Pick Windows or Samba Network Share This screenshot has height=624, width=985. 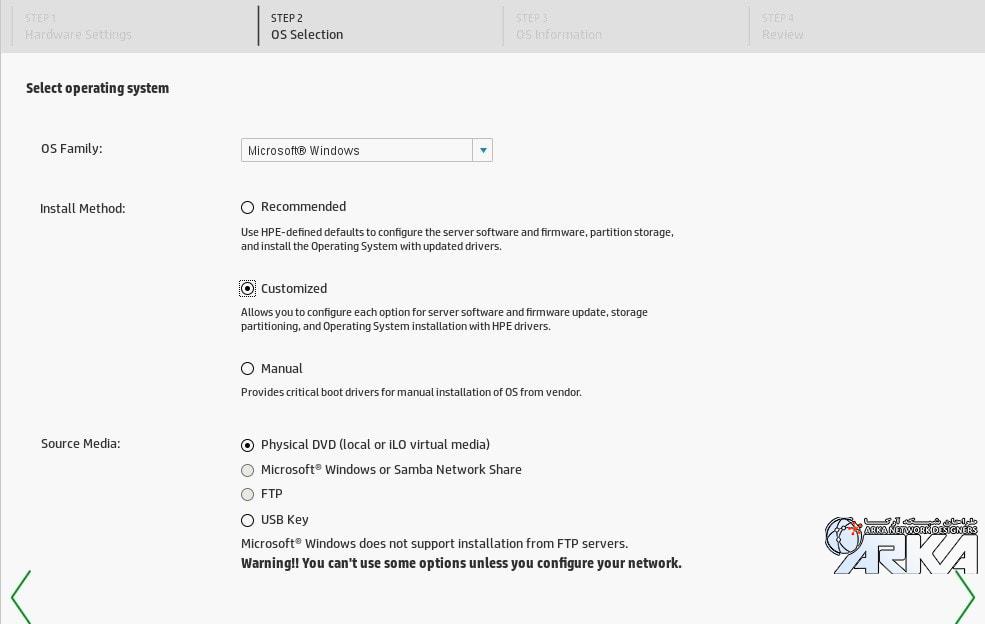(x=248, y=470)
